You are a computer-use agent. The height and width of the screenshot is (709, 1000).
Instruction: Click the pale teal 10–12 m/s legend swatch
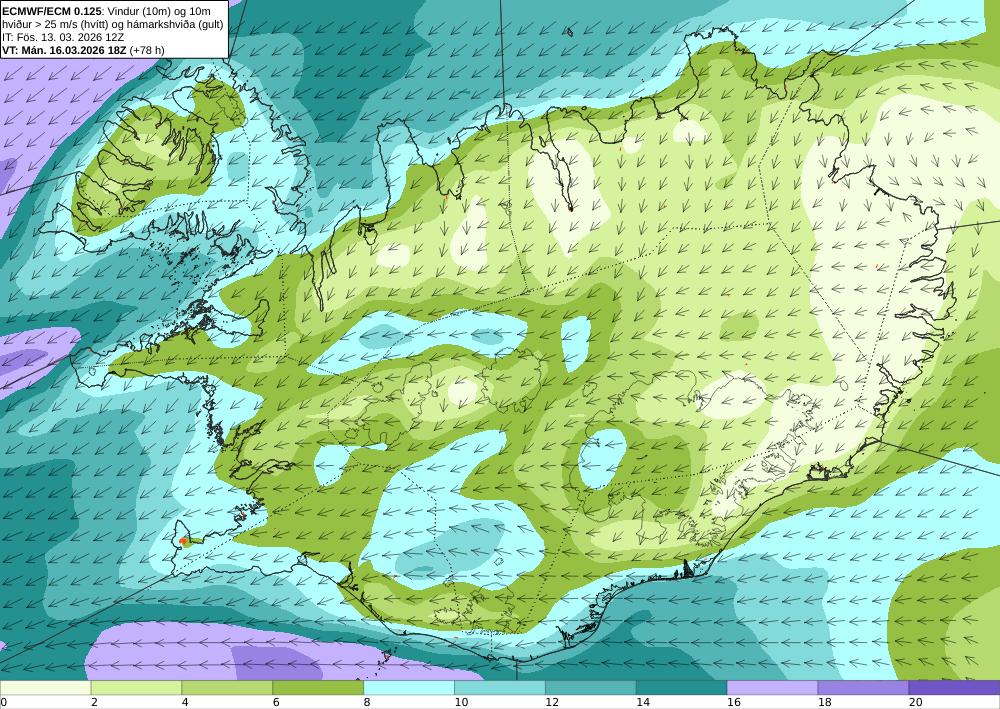coord(499,688)
